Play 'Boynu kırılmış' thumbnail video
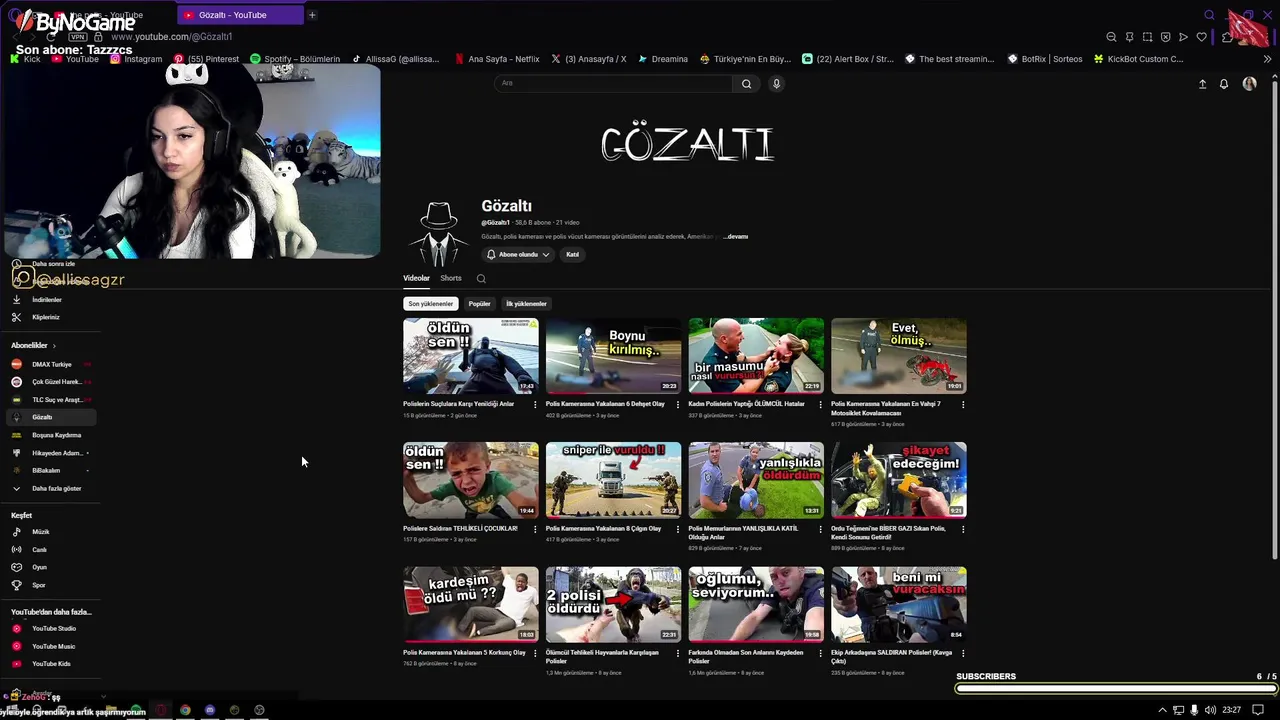The height and width of the screenshot is (720, 1280). click(x=613, y=356)
